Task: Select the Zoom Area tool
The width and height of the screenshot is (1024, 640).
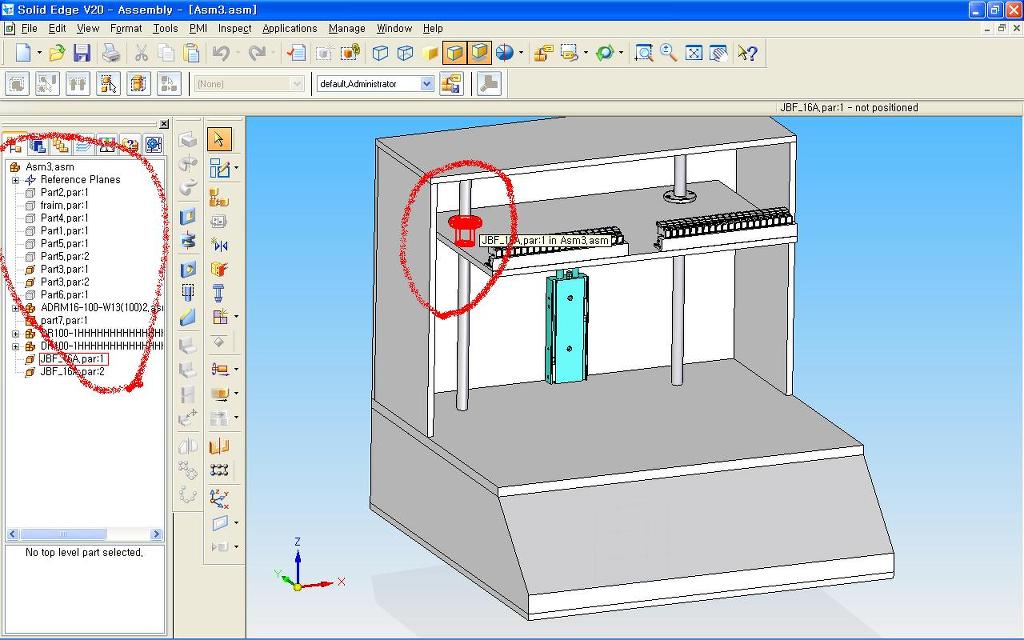Action: tap(644, 53)
